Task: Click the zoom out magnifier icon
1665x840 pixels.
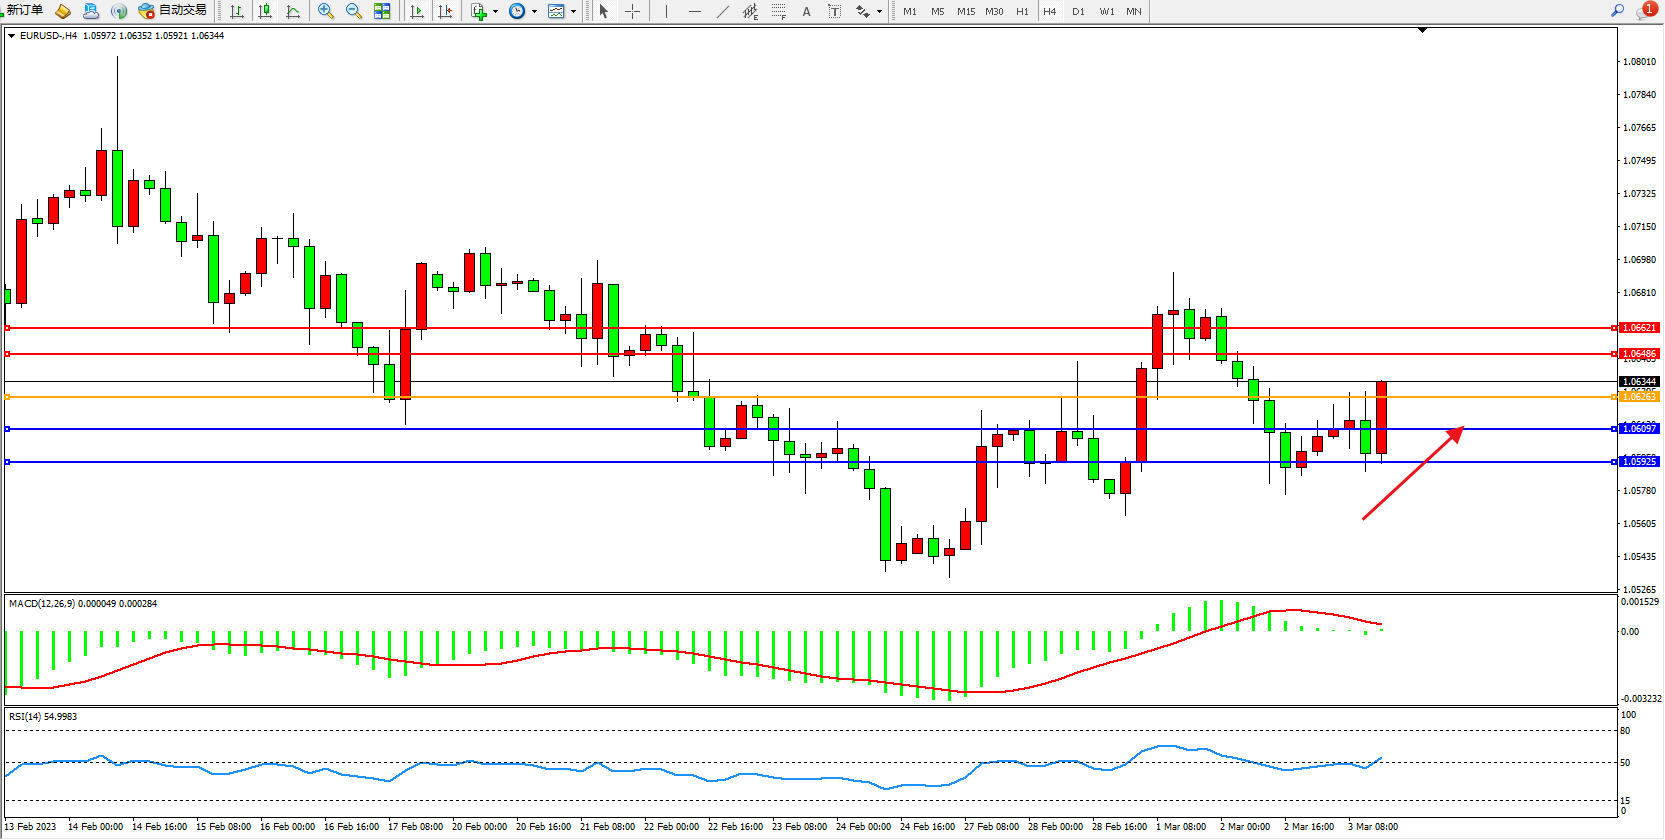Action: [x=353, y=11]
